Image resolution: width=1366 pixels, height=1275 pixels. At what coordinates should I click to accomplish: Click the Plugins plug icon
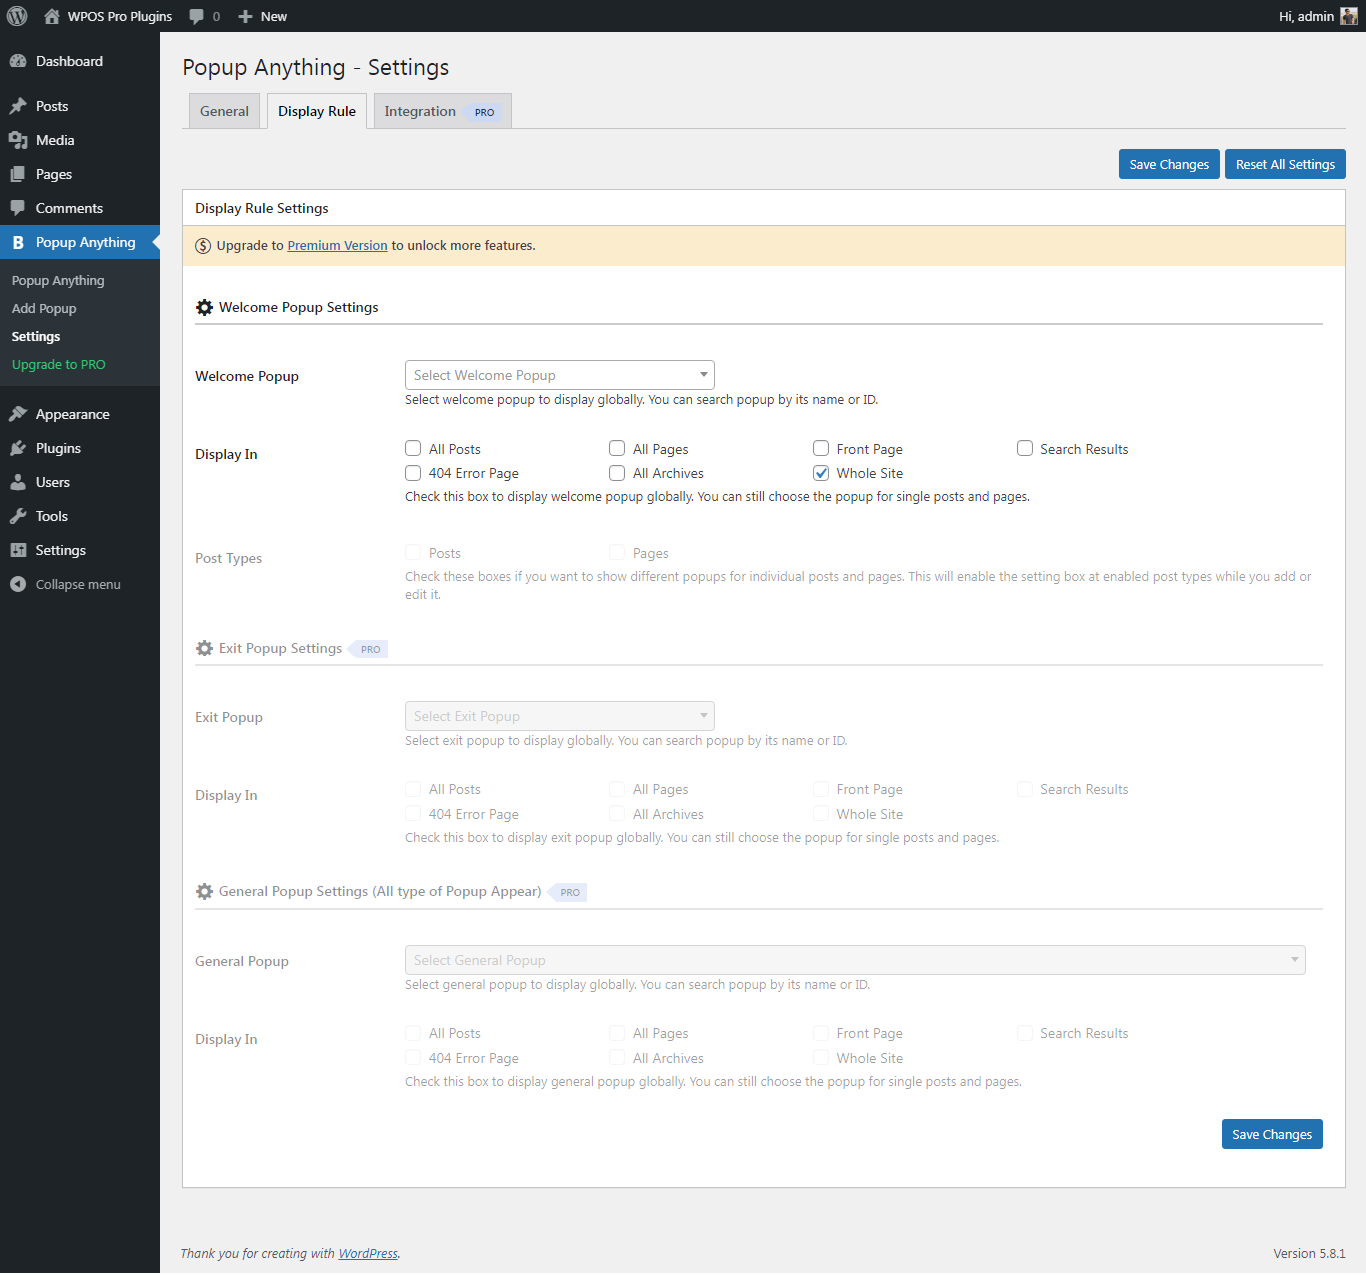pos(18,448)
